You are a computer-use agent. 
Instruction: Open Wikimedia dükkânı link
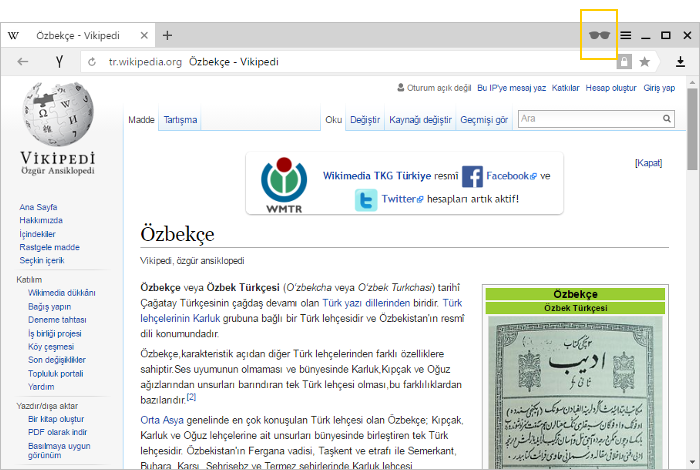(x=62, y=293)
